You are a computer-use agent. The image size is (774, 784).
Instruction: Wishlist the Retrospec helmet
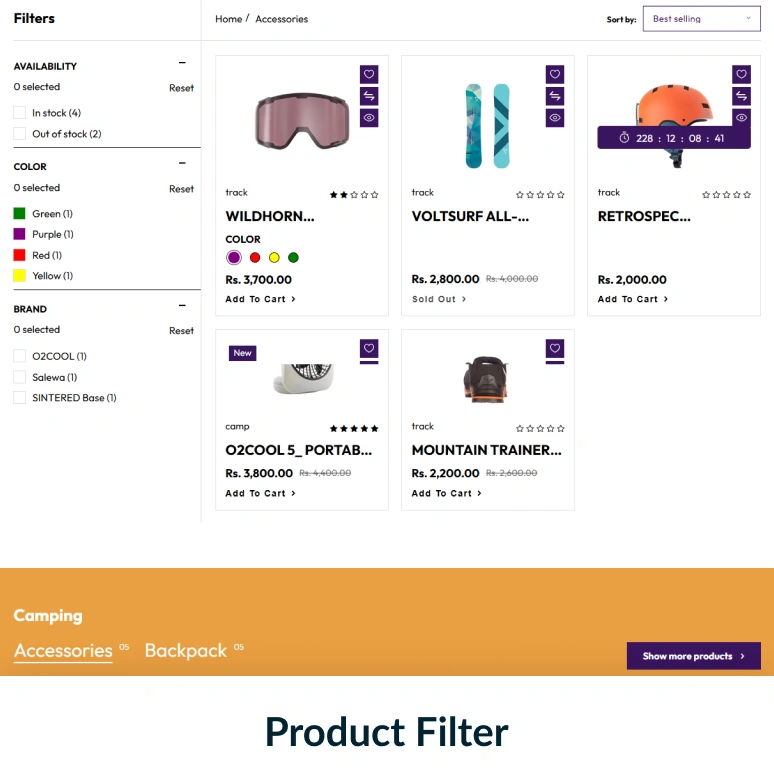coord(741,74)
